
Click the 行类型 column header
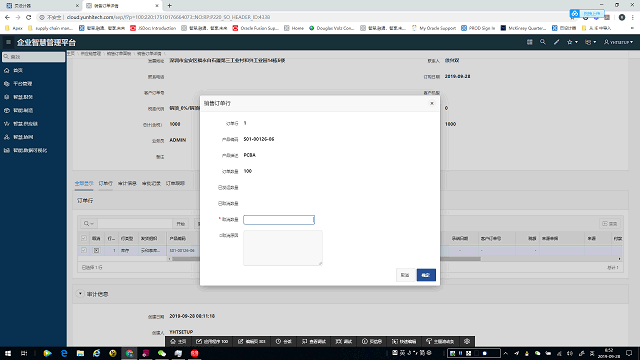127,238
